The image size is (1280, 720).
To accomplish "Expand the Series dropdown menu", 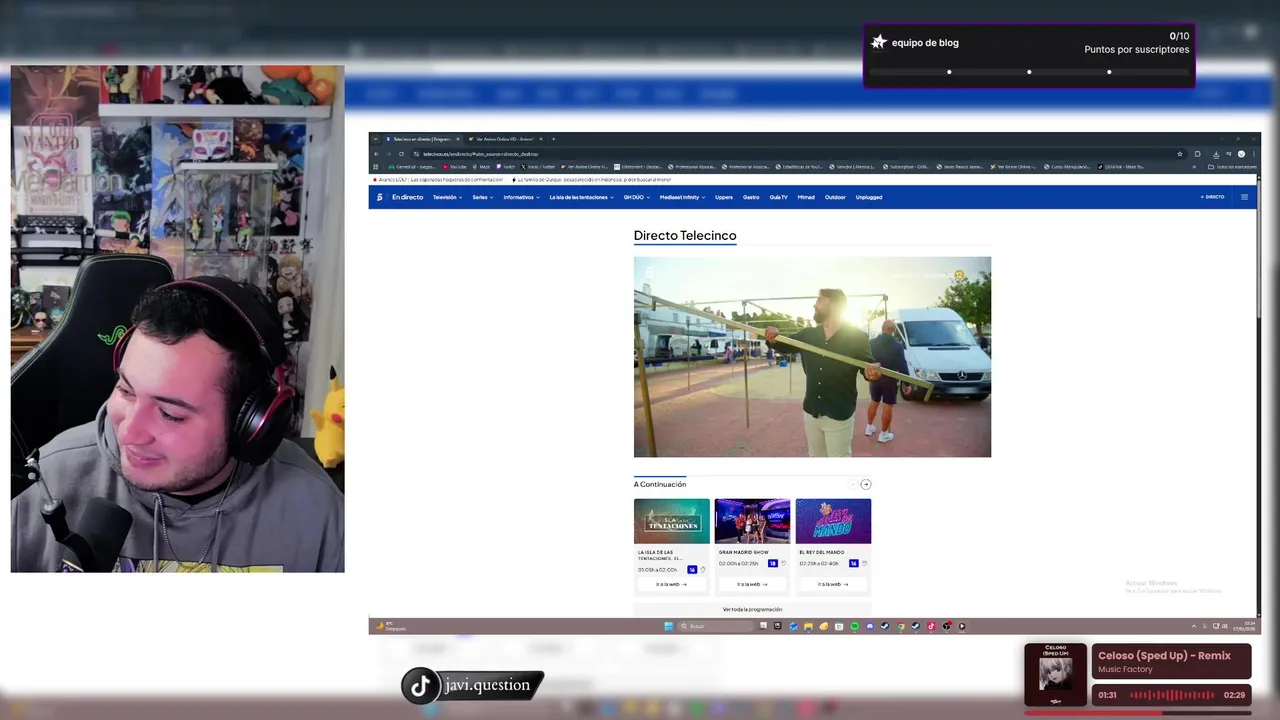I will pos(483,197).
